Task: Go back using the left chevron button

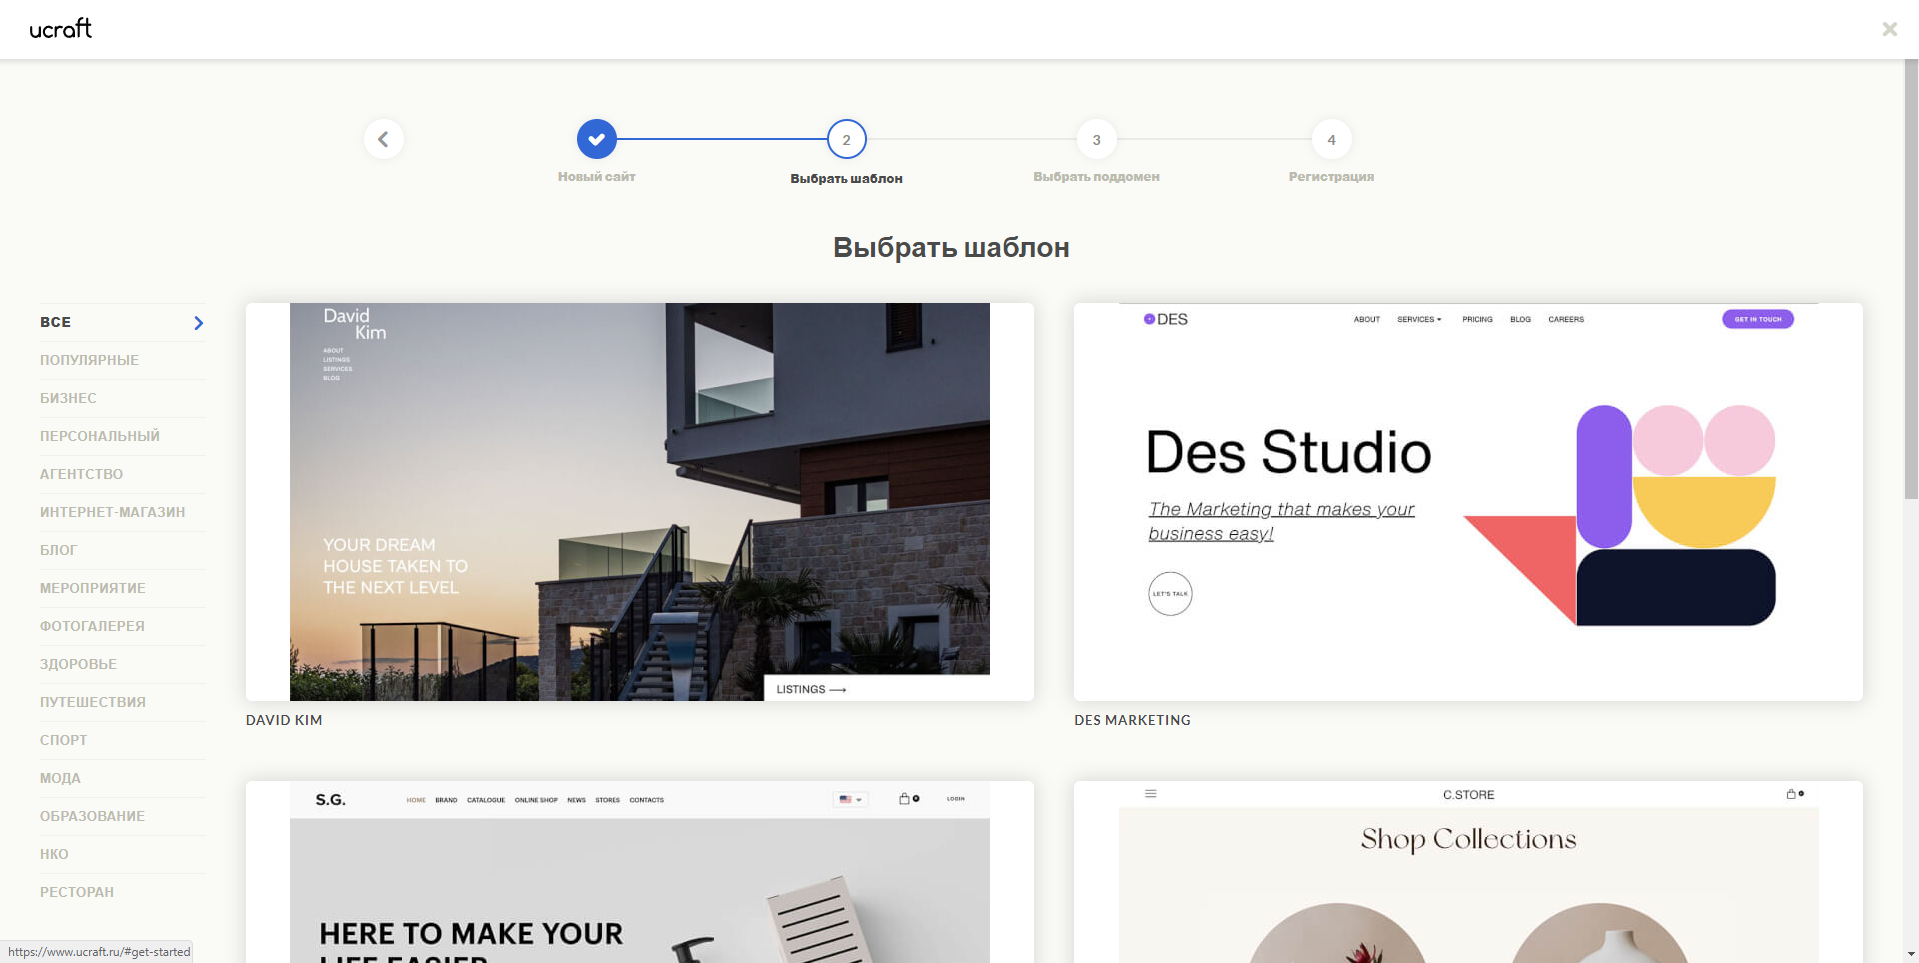Action: [384, 139]
